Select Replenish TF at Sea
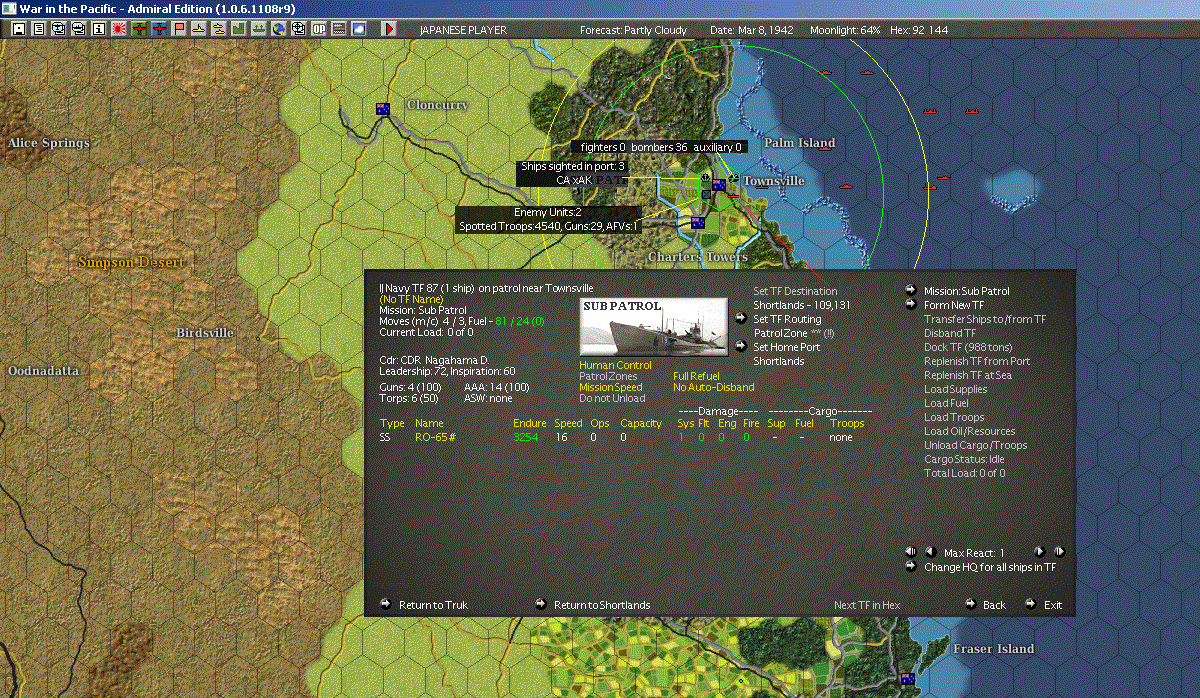The width and height of the screenshot is (1200, 698). 968,375
